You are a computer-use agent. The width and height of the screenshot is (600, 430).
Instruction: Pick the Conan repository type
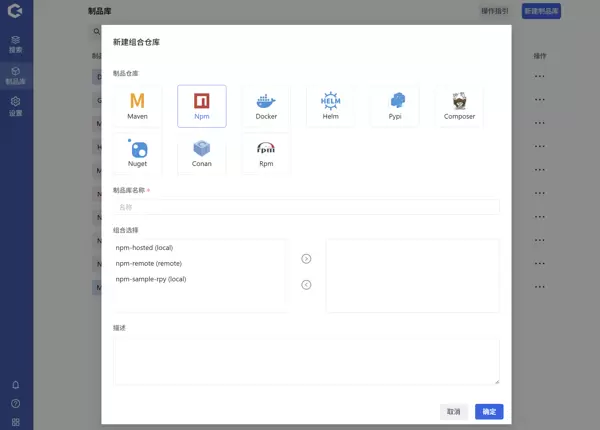[x=202, y=153]
